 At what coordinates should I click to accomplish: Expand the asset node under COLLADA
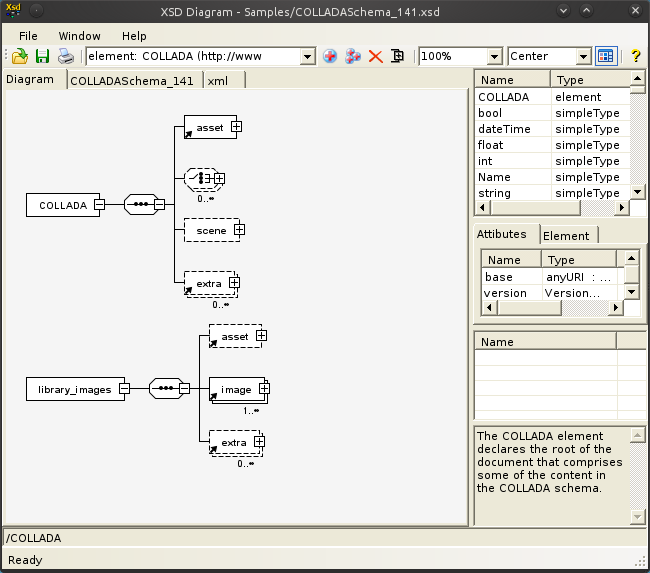pos(237,127)
